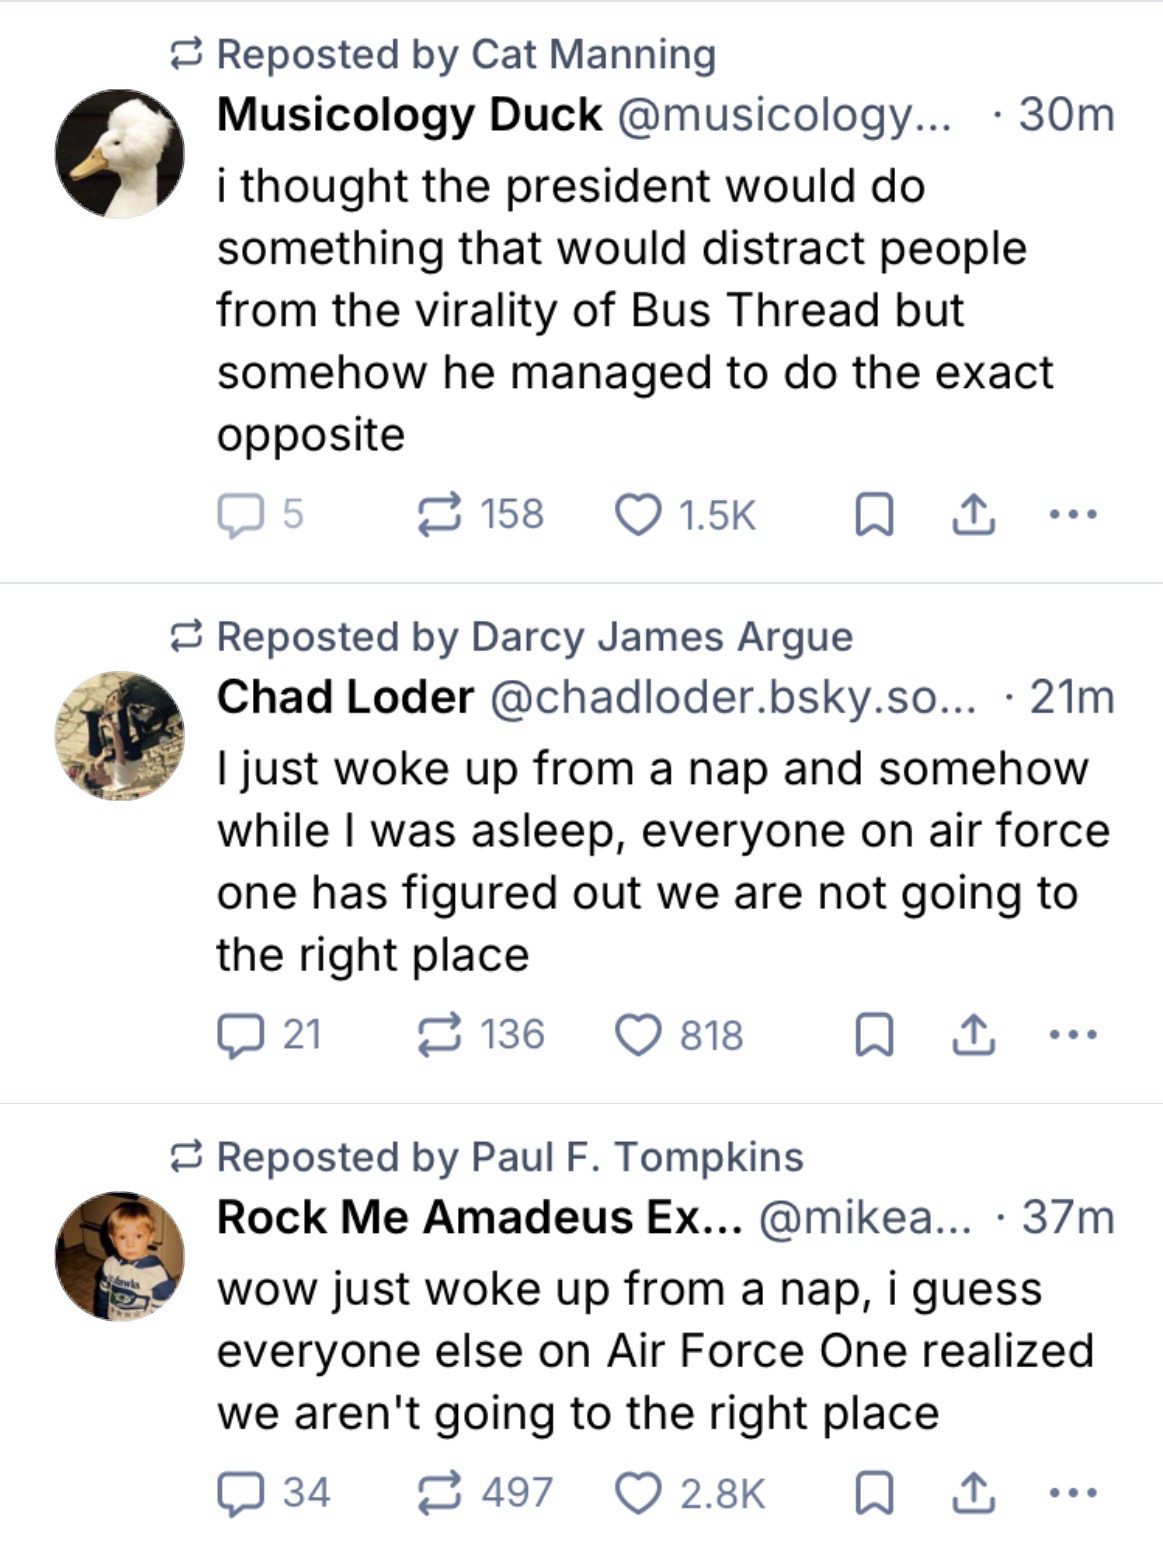The height and width of the screenshot is (1560, 1163).
Task: Open more options on Musicology Duck post
Action: click(1073, 515)
